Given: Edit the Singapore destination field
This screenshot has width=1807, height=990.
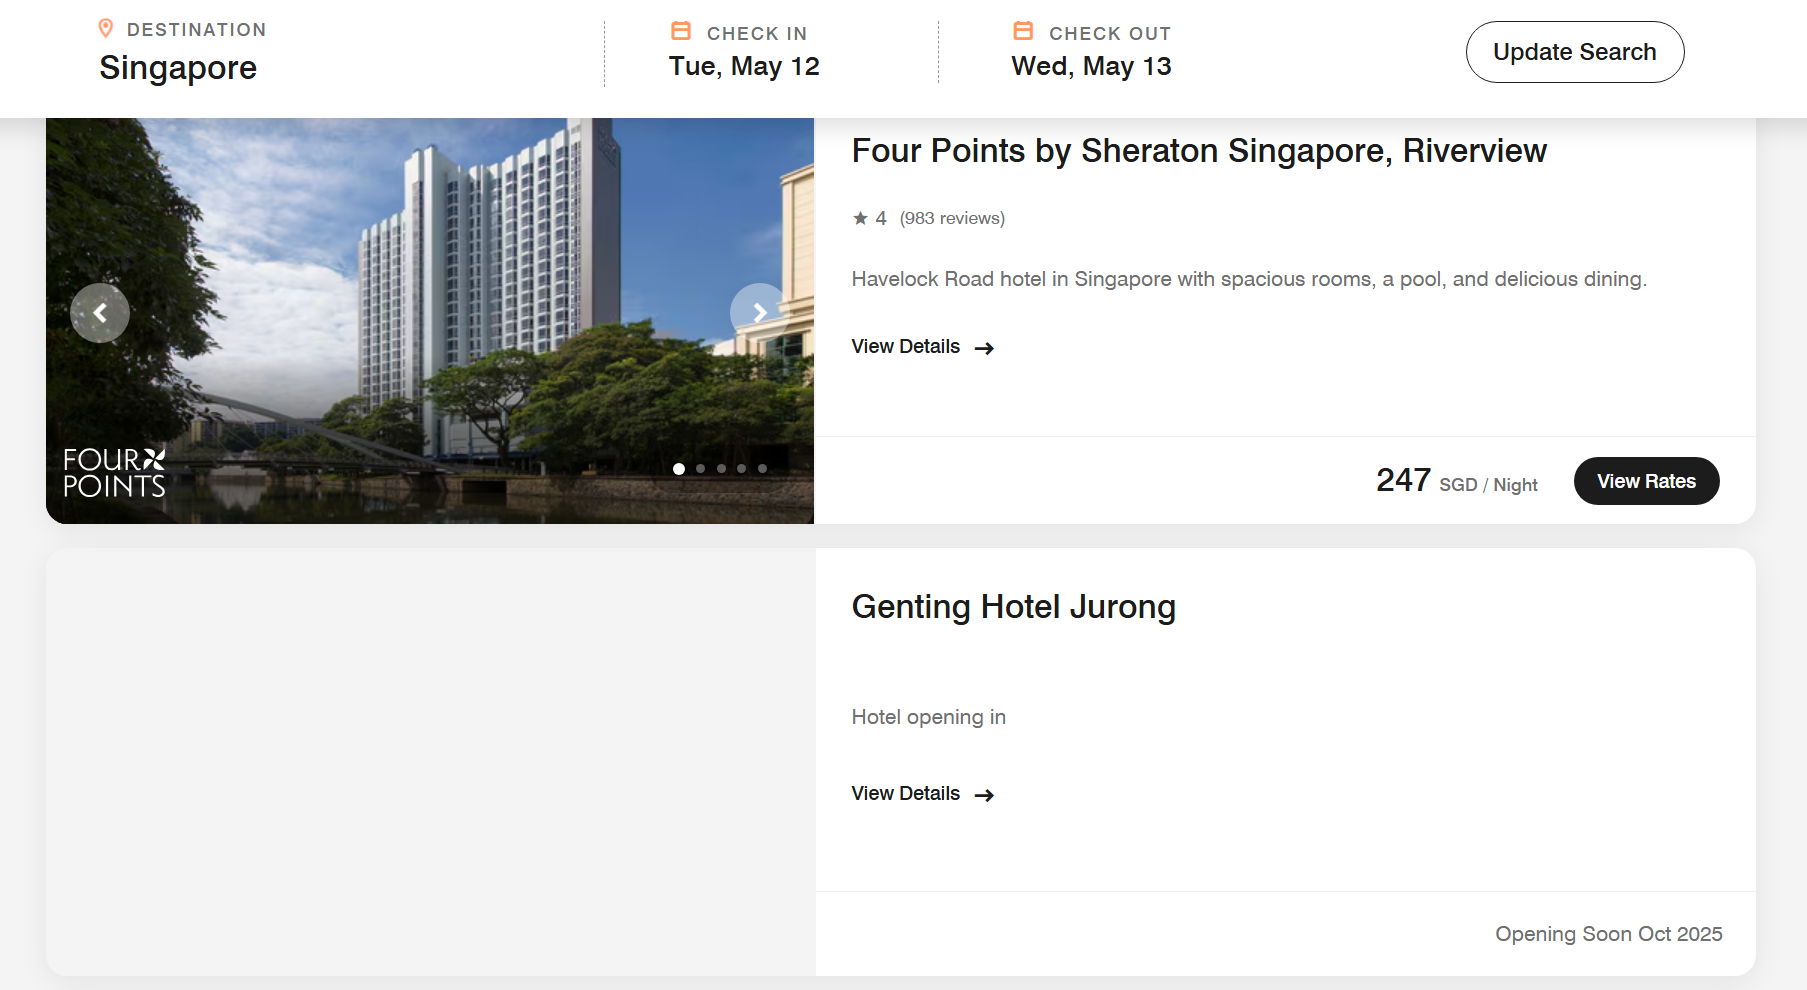Looking at the screenshot, I should pos(178,68).
